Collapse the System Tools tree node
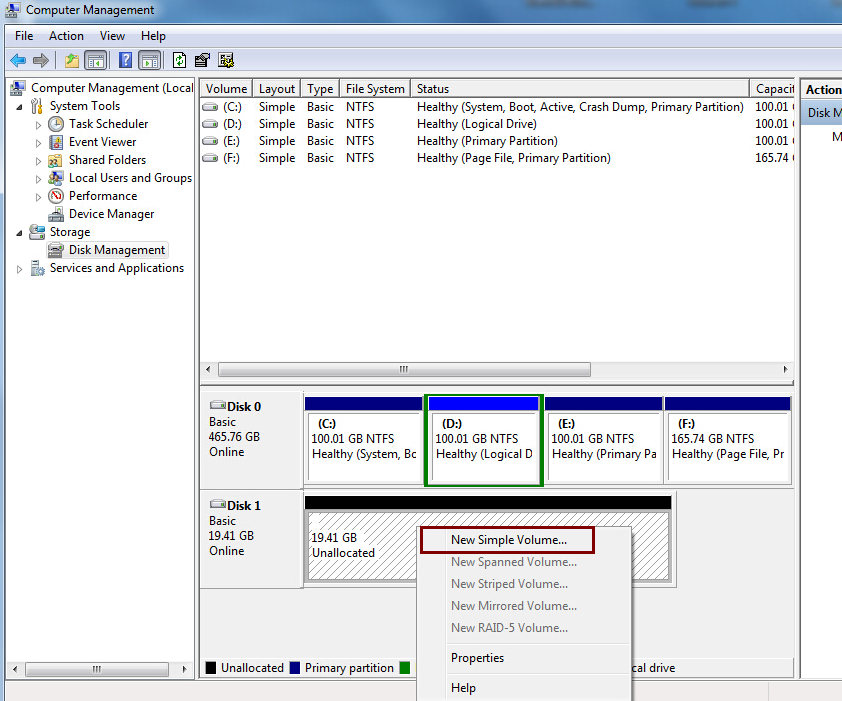The height and width of the screenshot is (701, 842). [x=20, y=106]
